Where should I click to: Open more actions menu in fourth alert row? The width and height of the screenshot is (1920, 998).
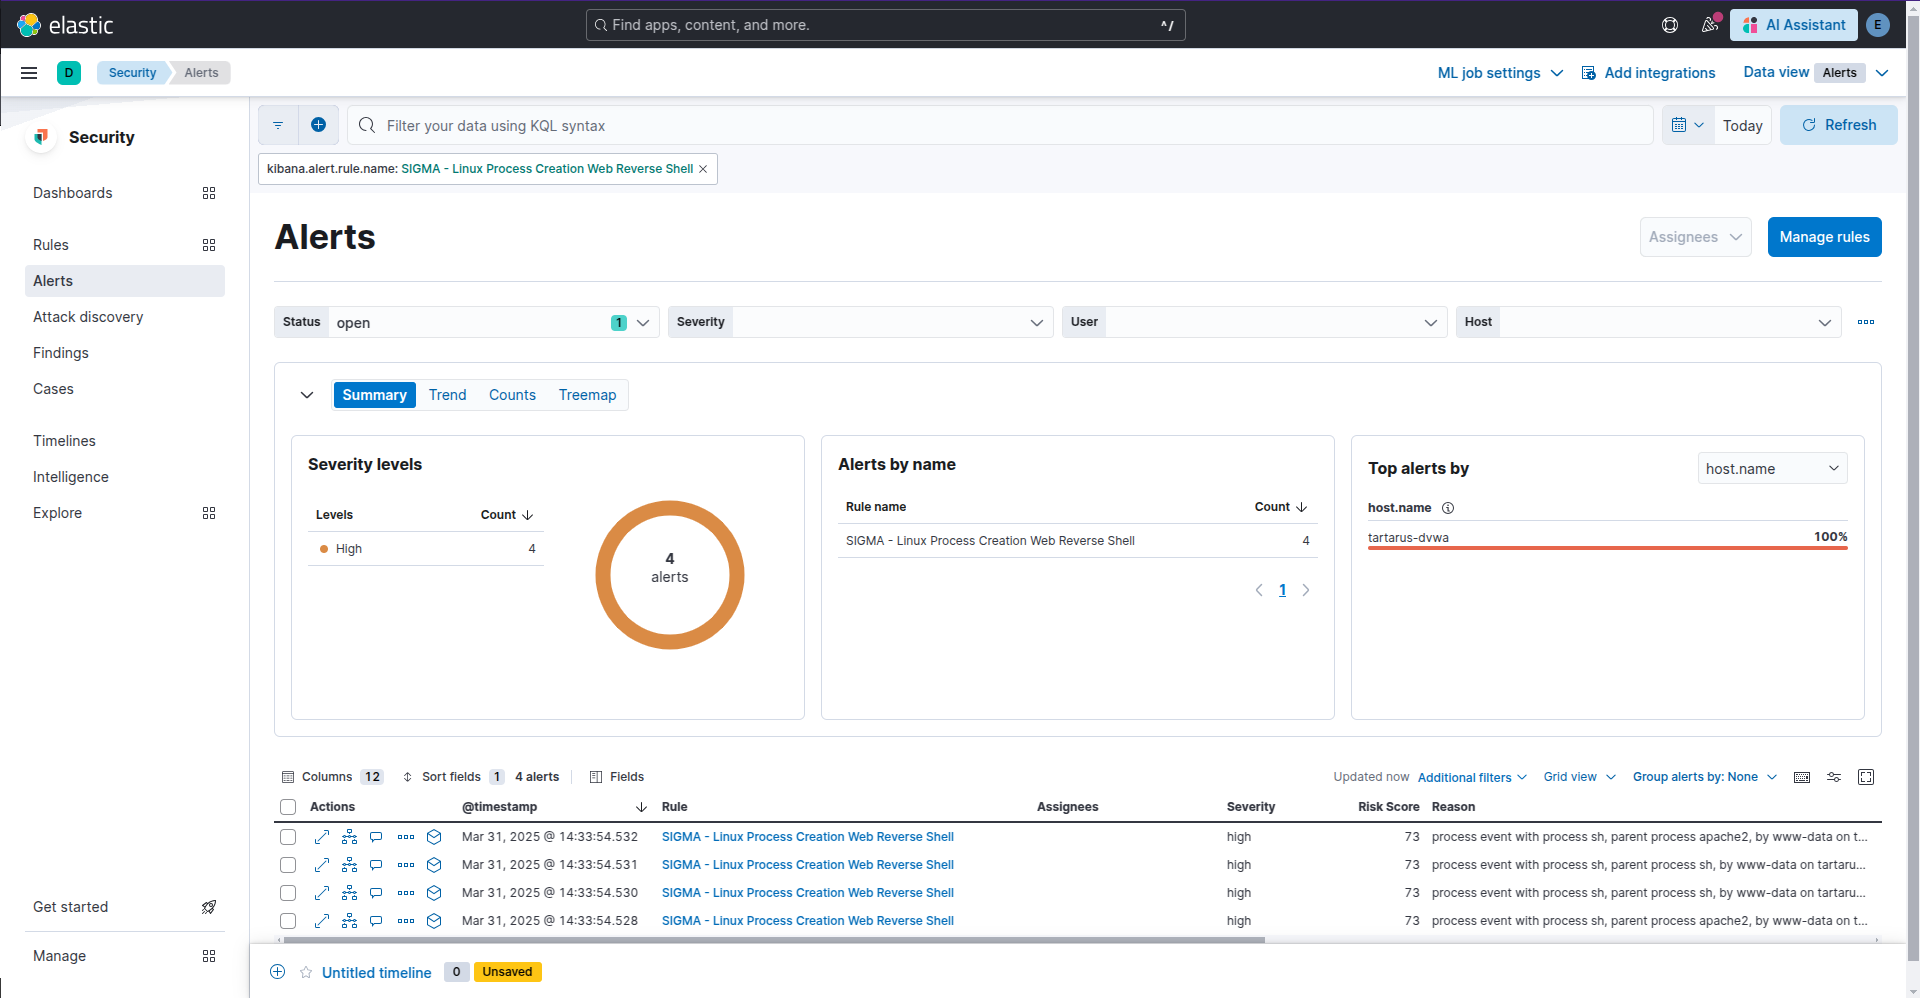coord(405,921)
